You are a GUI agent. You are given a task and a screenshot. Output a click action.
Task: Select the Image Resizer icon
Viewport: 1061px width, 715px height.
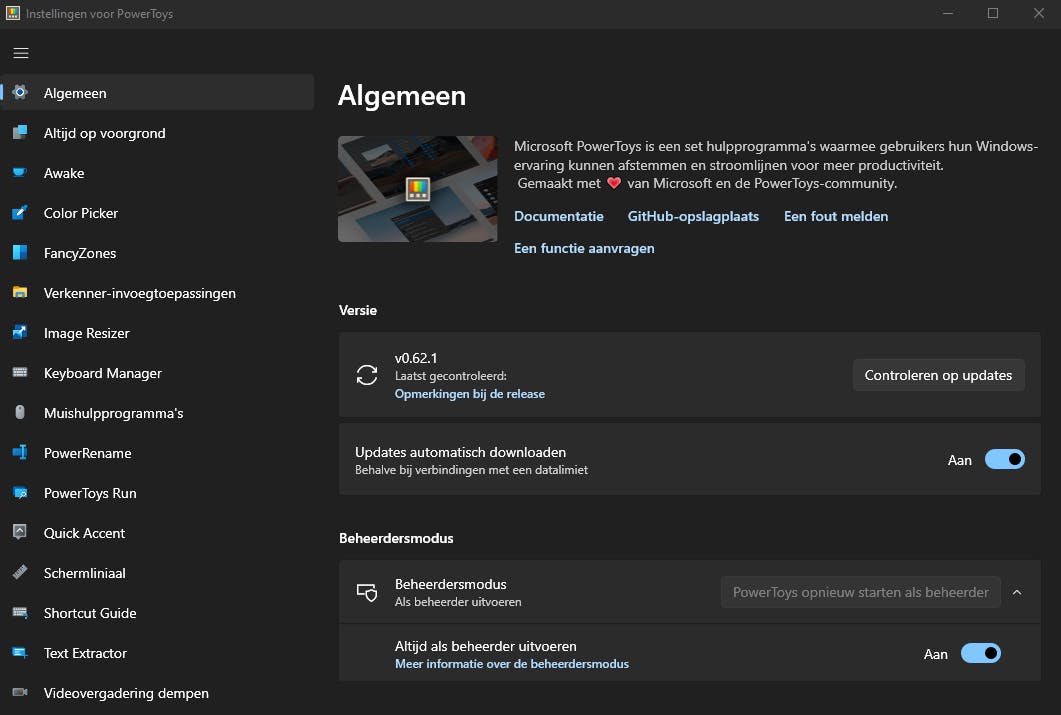[x=20, y=333]
